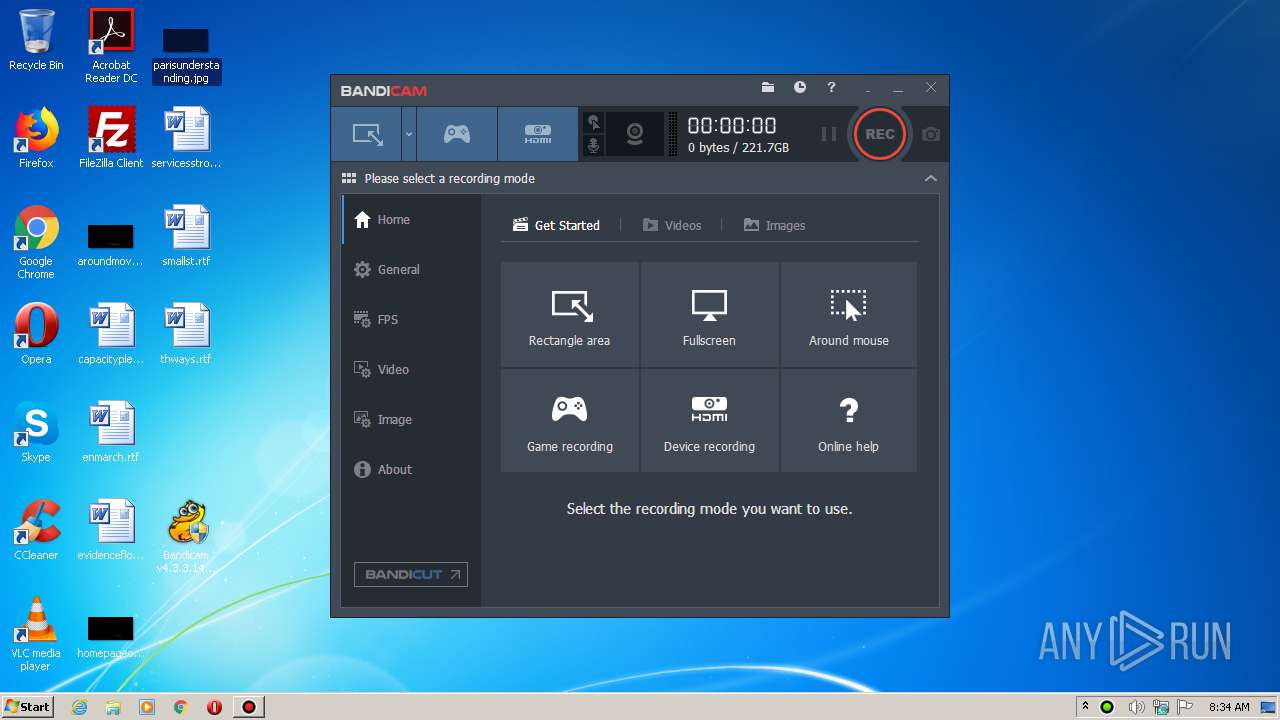Toggle webcam overlay

pos(635,134)
